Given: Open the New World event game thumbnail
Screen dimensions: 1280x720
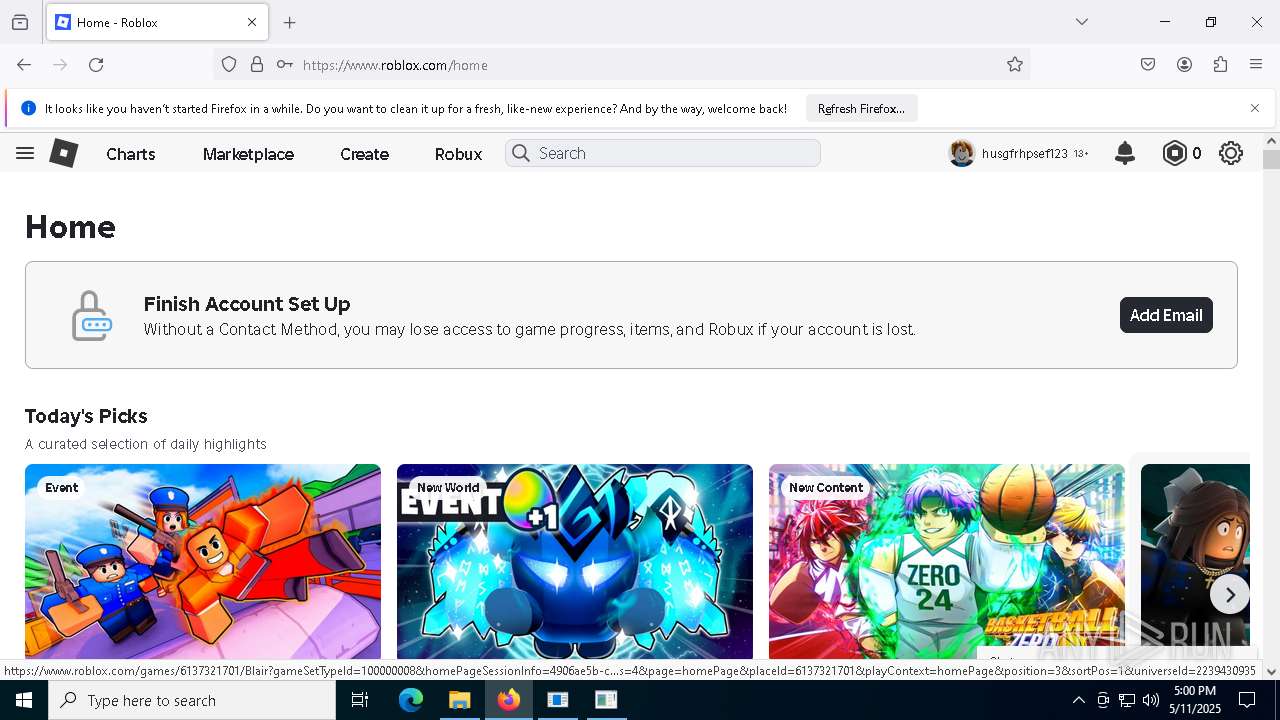Looking at the screenshot, I should 575,562.
